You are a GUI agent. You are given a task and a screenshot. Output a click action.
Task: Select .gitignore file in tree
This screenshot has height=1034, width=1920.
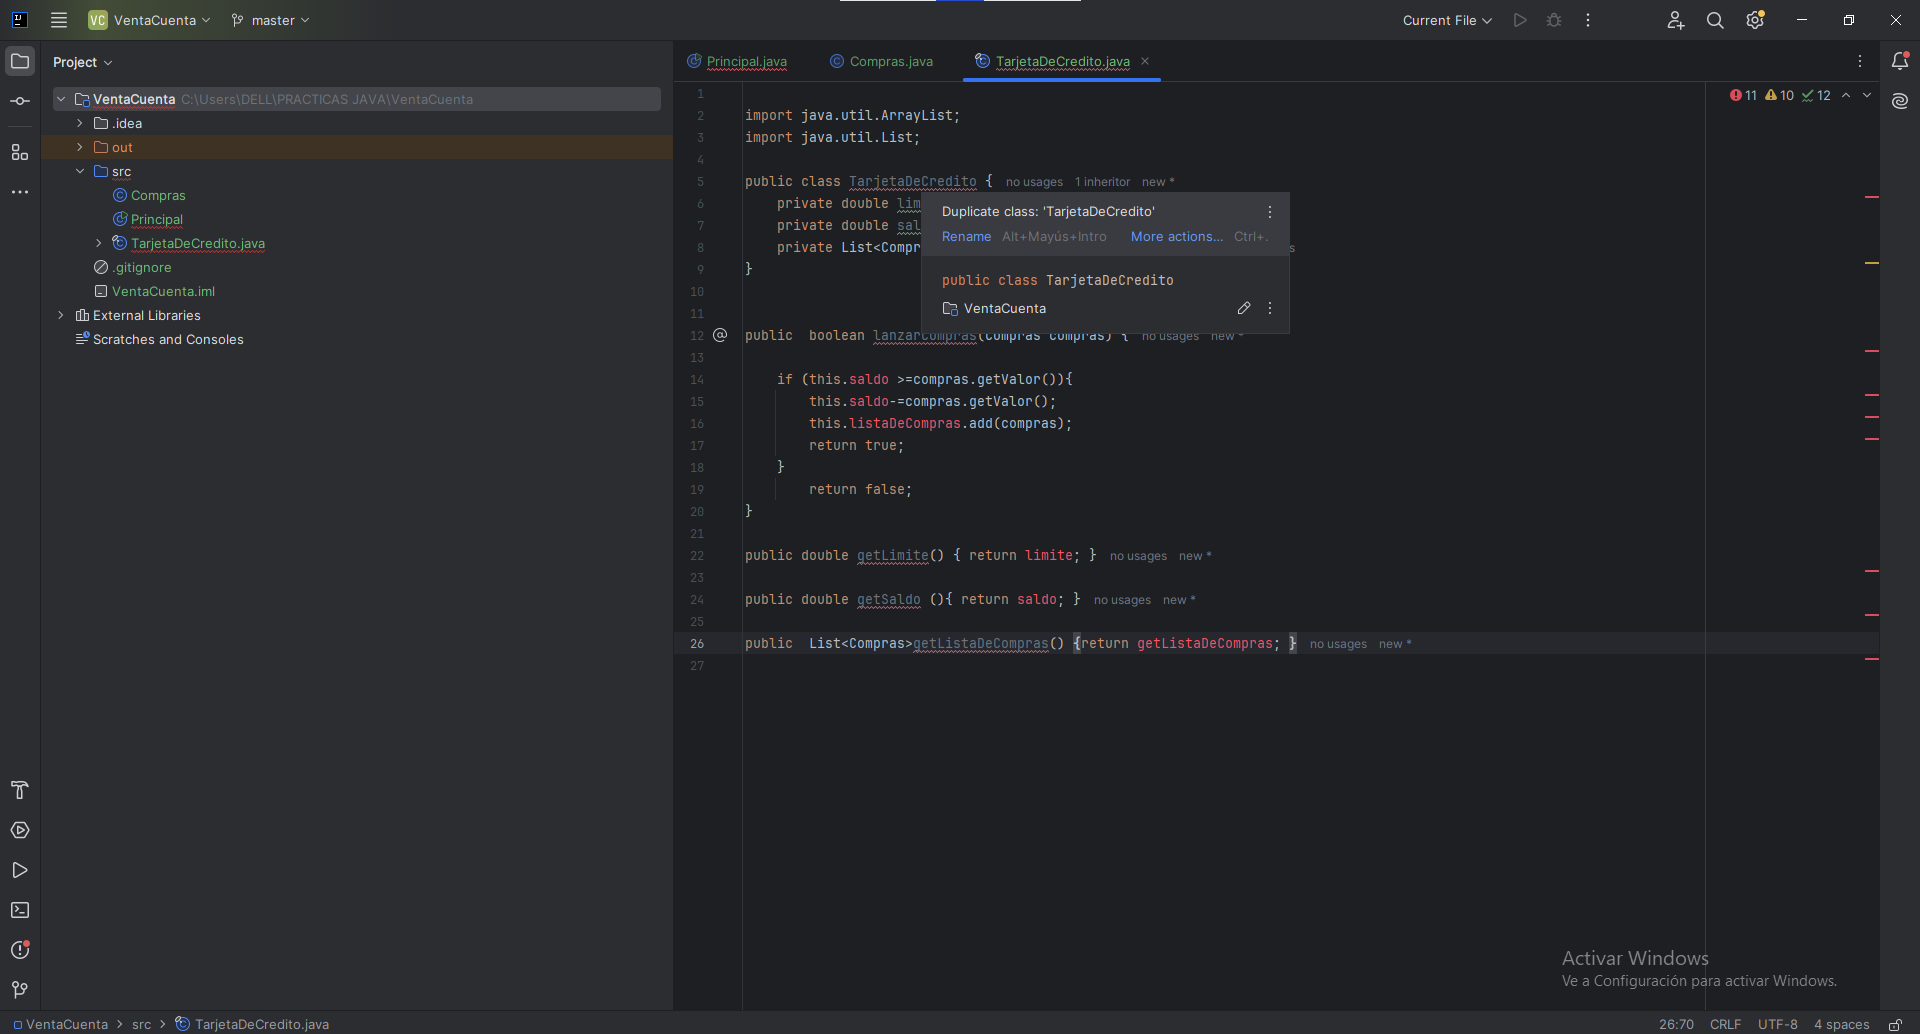click(x=142, y=267)
